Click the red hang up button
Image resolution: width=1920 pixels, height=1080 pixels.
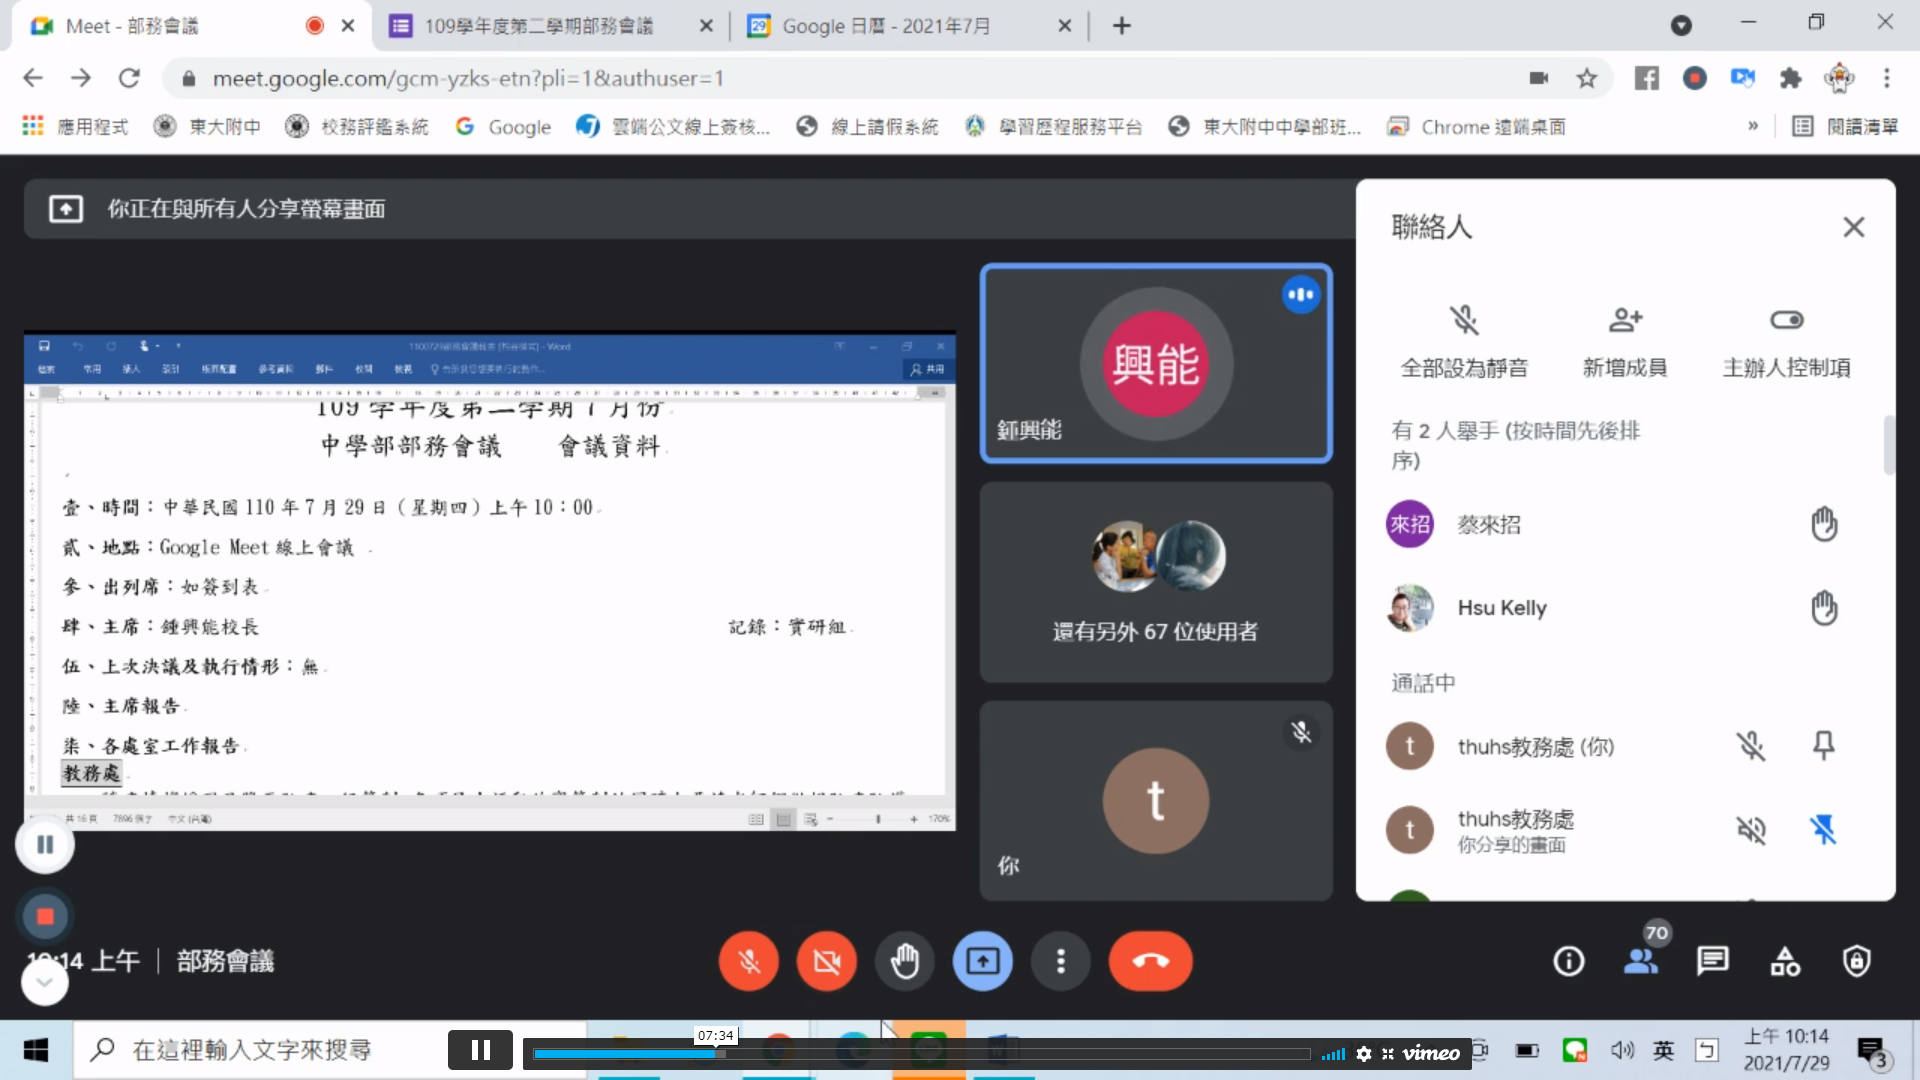coord(1150,962)
